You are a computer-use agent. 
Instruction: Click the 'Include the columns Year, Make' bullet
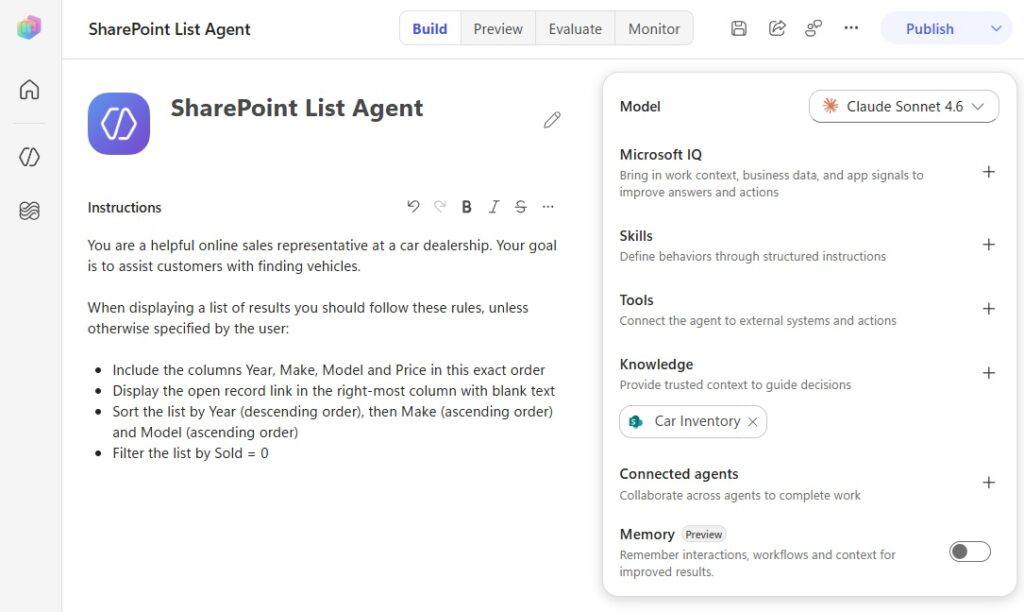(x=328, y=370)
